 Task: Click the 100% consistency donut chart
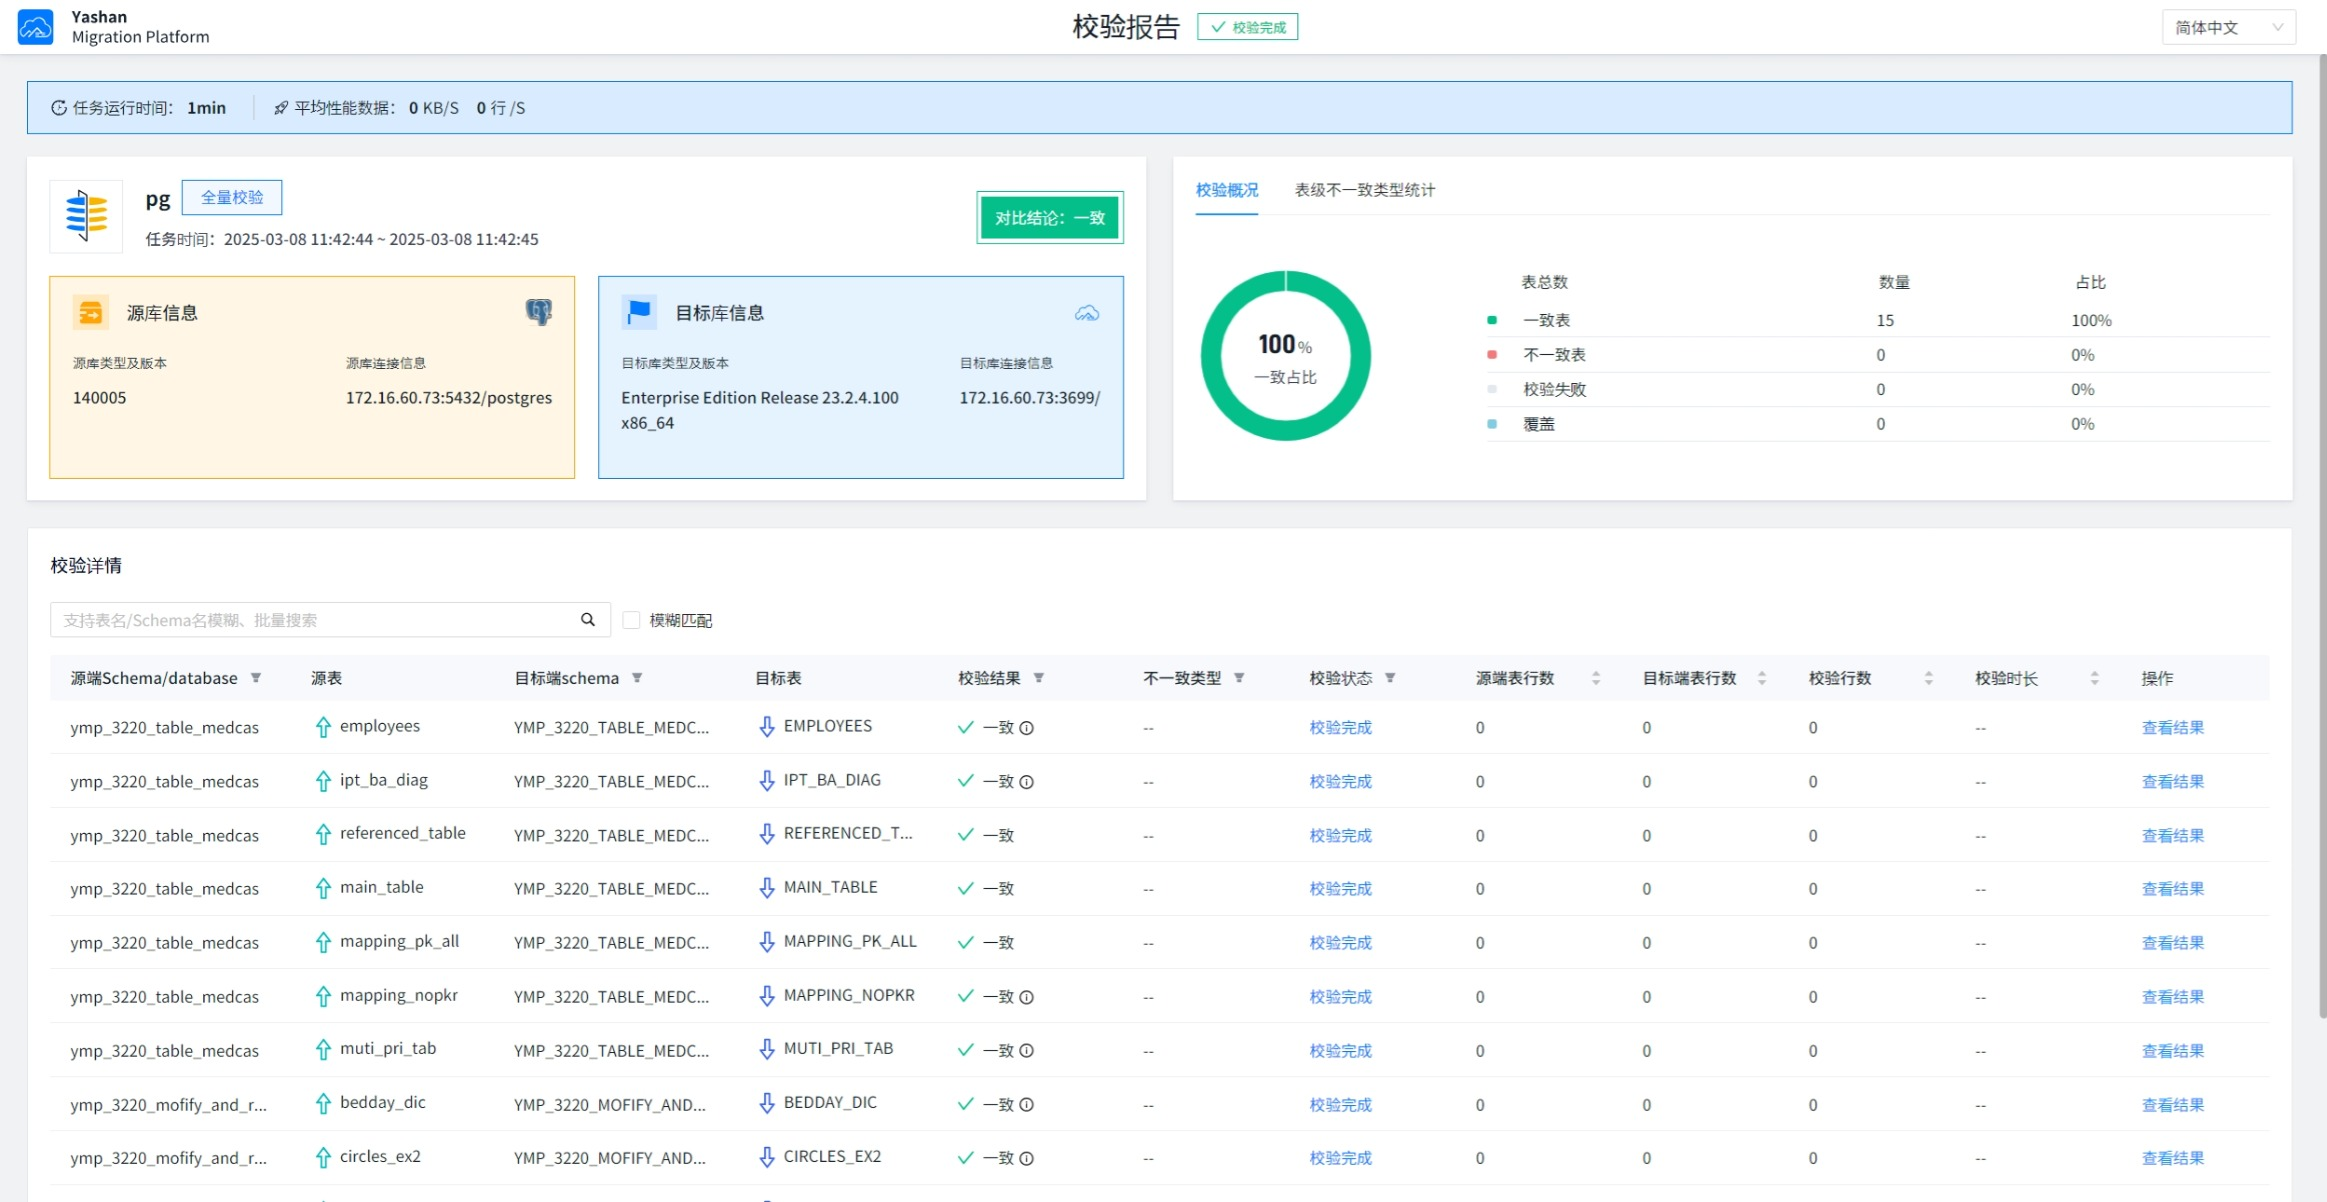(x=1285, y=355)
